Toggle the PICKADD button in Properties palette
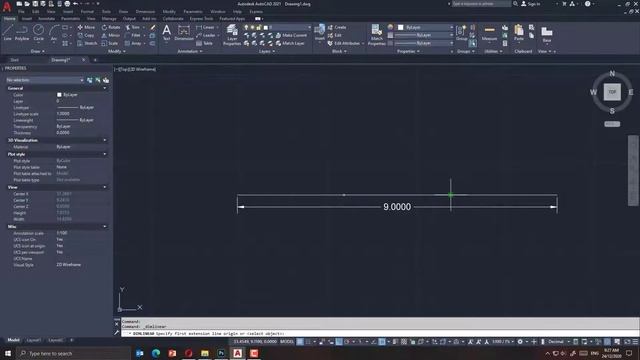Image resolution: width=640 pixels, height=360 pixels. click(90, 80)
